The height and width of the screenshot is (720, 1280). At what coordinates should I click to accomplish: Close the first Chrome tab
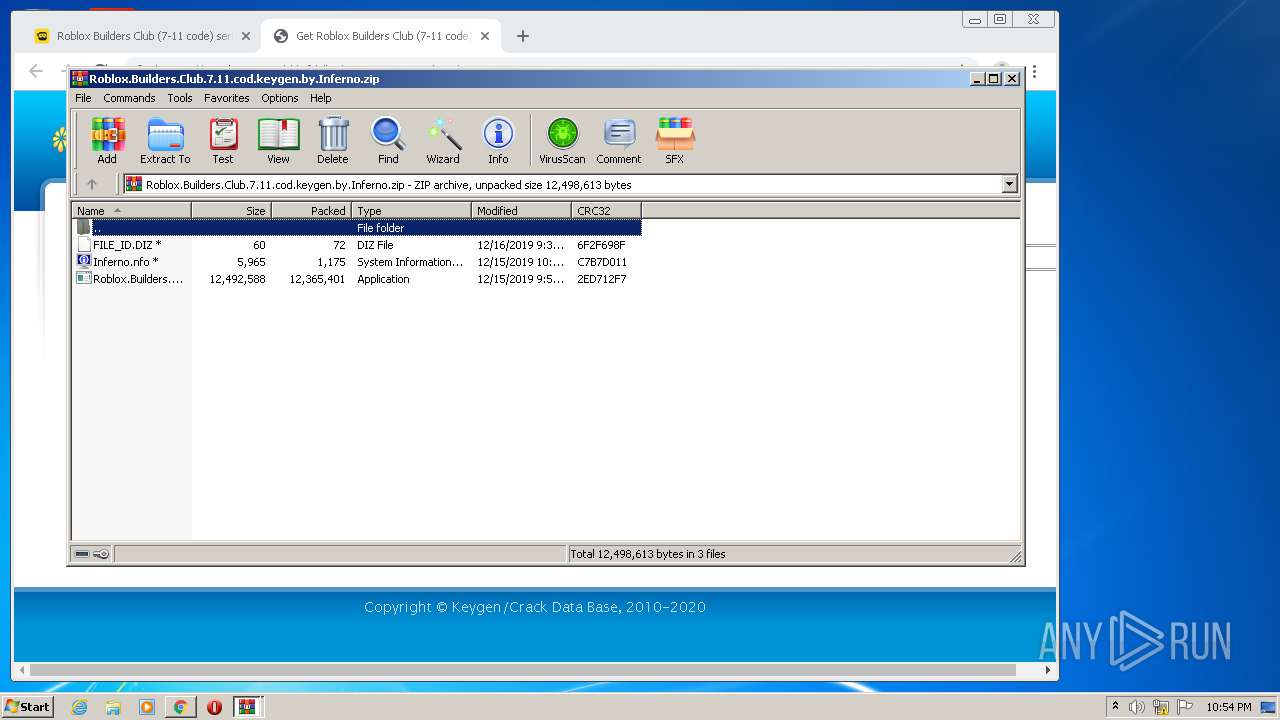(246, 36)
